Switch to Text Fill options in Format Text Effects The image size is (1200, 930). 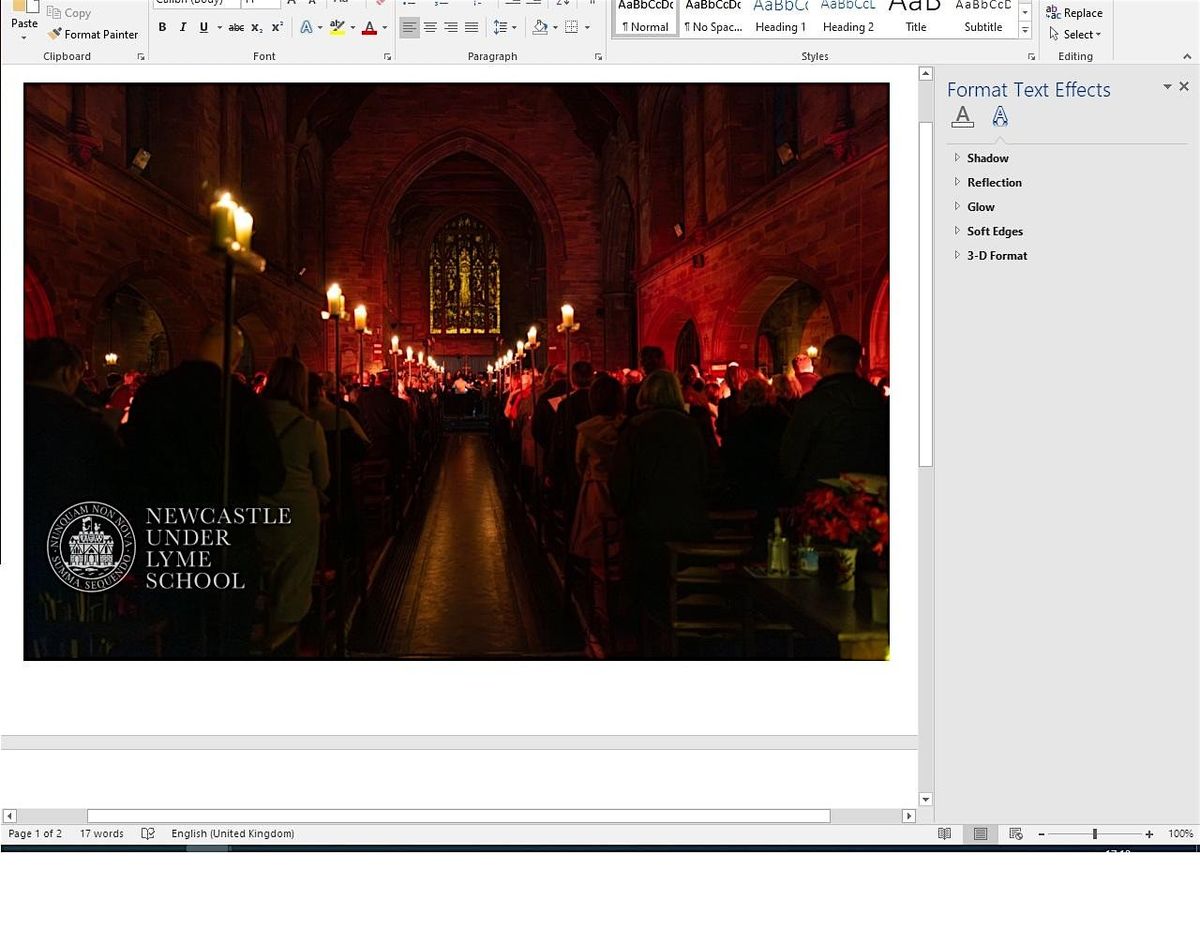point(962,116)
